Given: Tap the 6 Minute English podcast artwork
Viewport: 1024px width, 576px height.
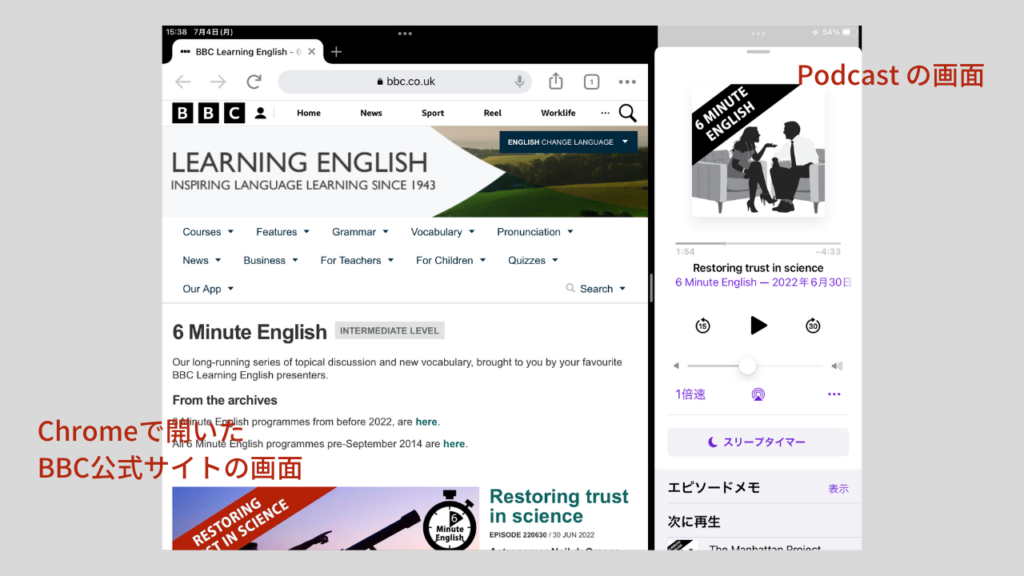Looking at the screenshot, I should pos(758,150).
